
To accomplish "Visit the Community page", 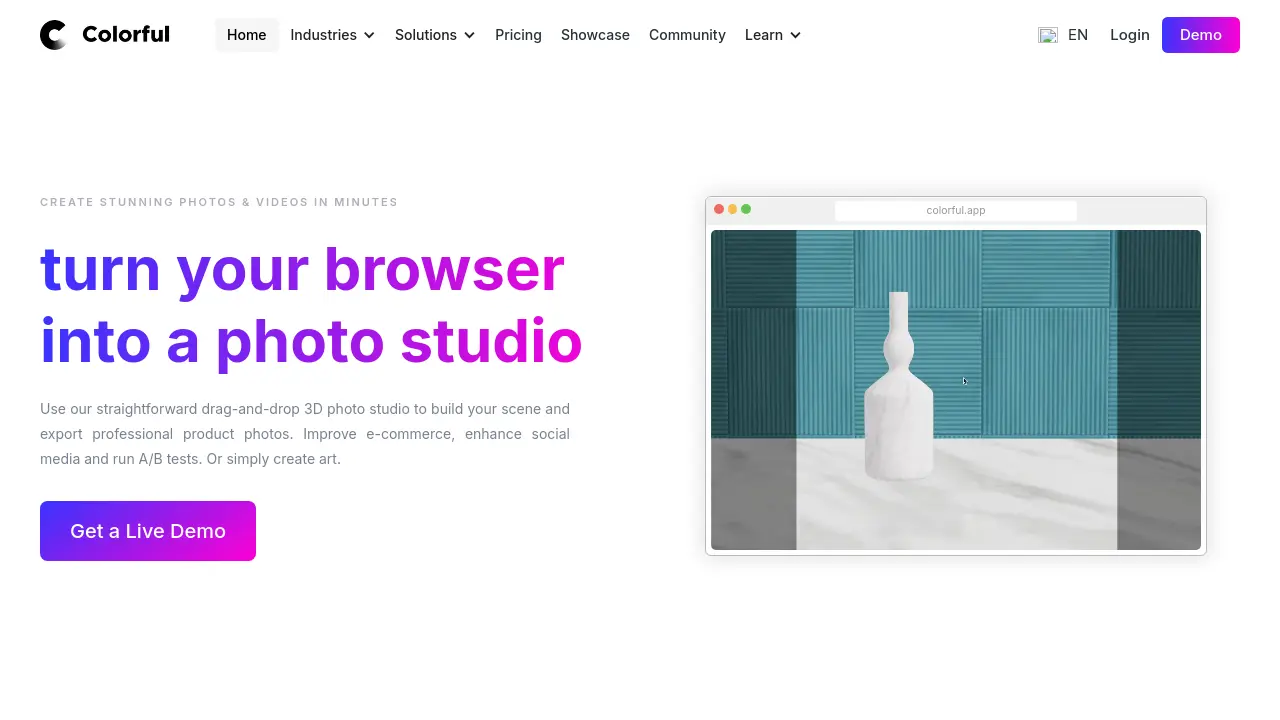I will 687,35.
